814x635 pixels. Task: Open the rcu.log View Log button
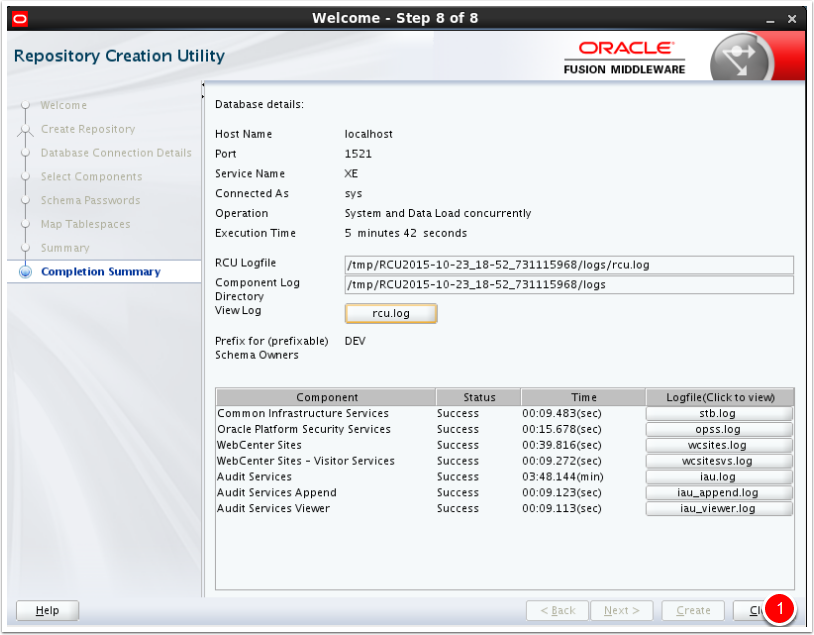point(391,314)
